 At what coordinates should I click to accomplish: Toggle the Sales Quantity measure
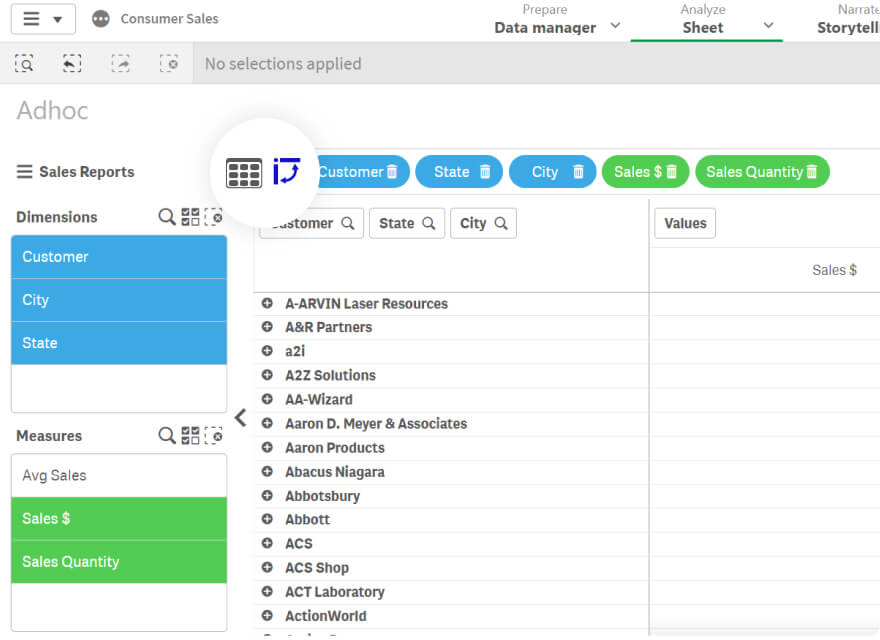pyautogui.click(x=119, y=561)
